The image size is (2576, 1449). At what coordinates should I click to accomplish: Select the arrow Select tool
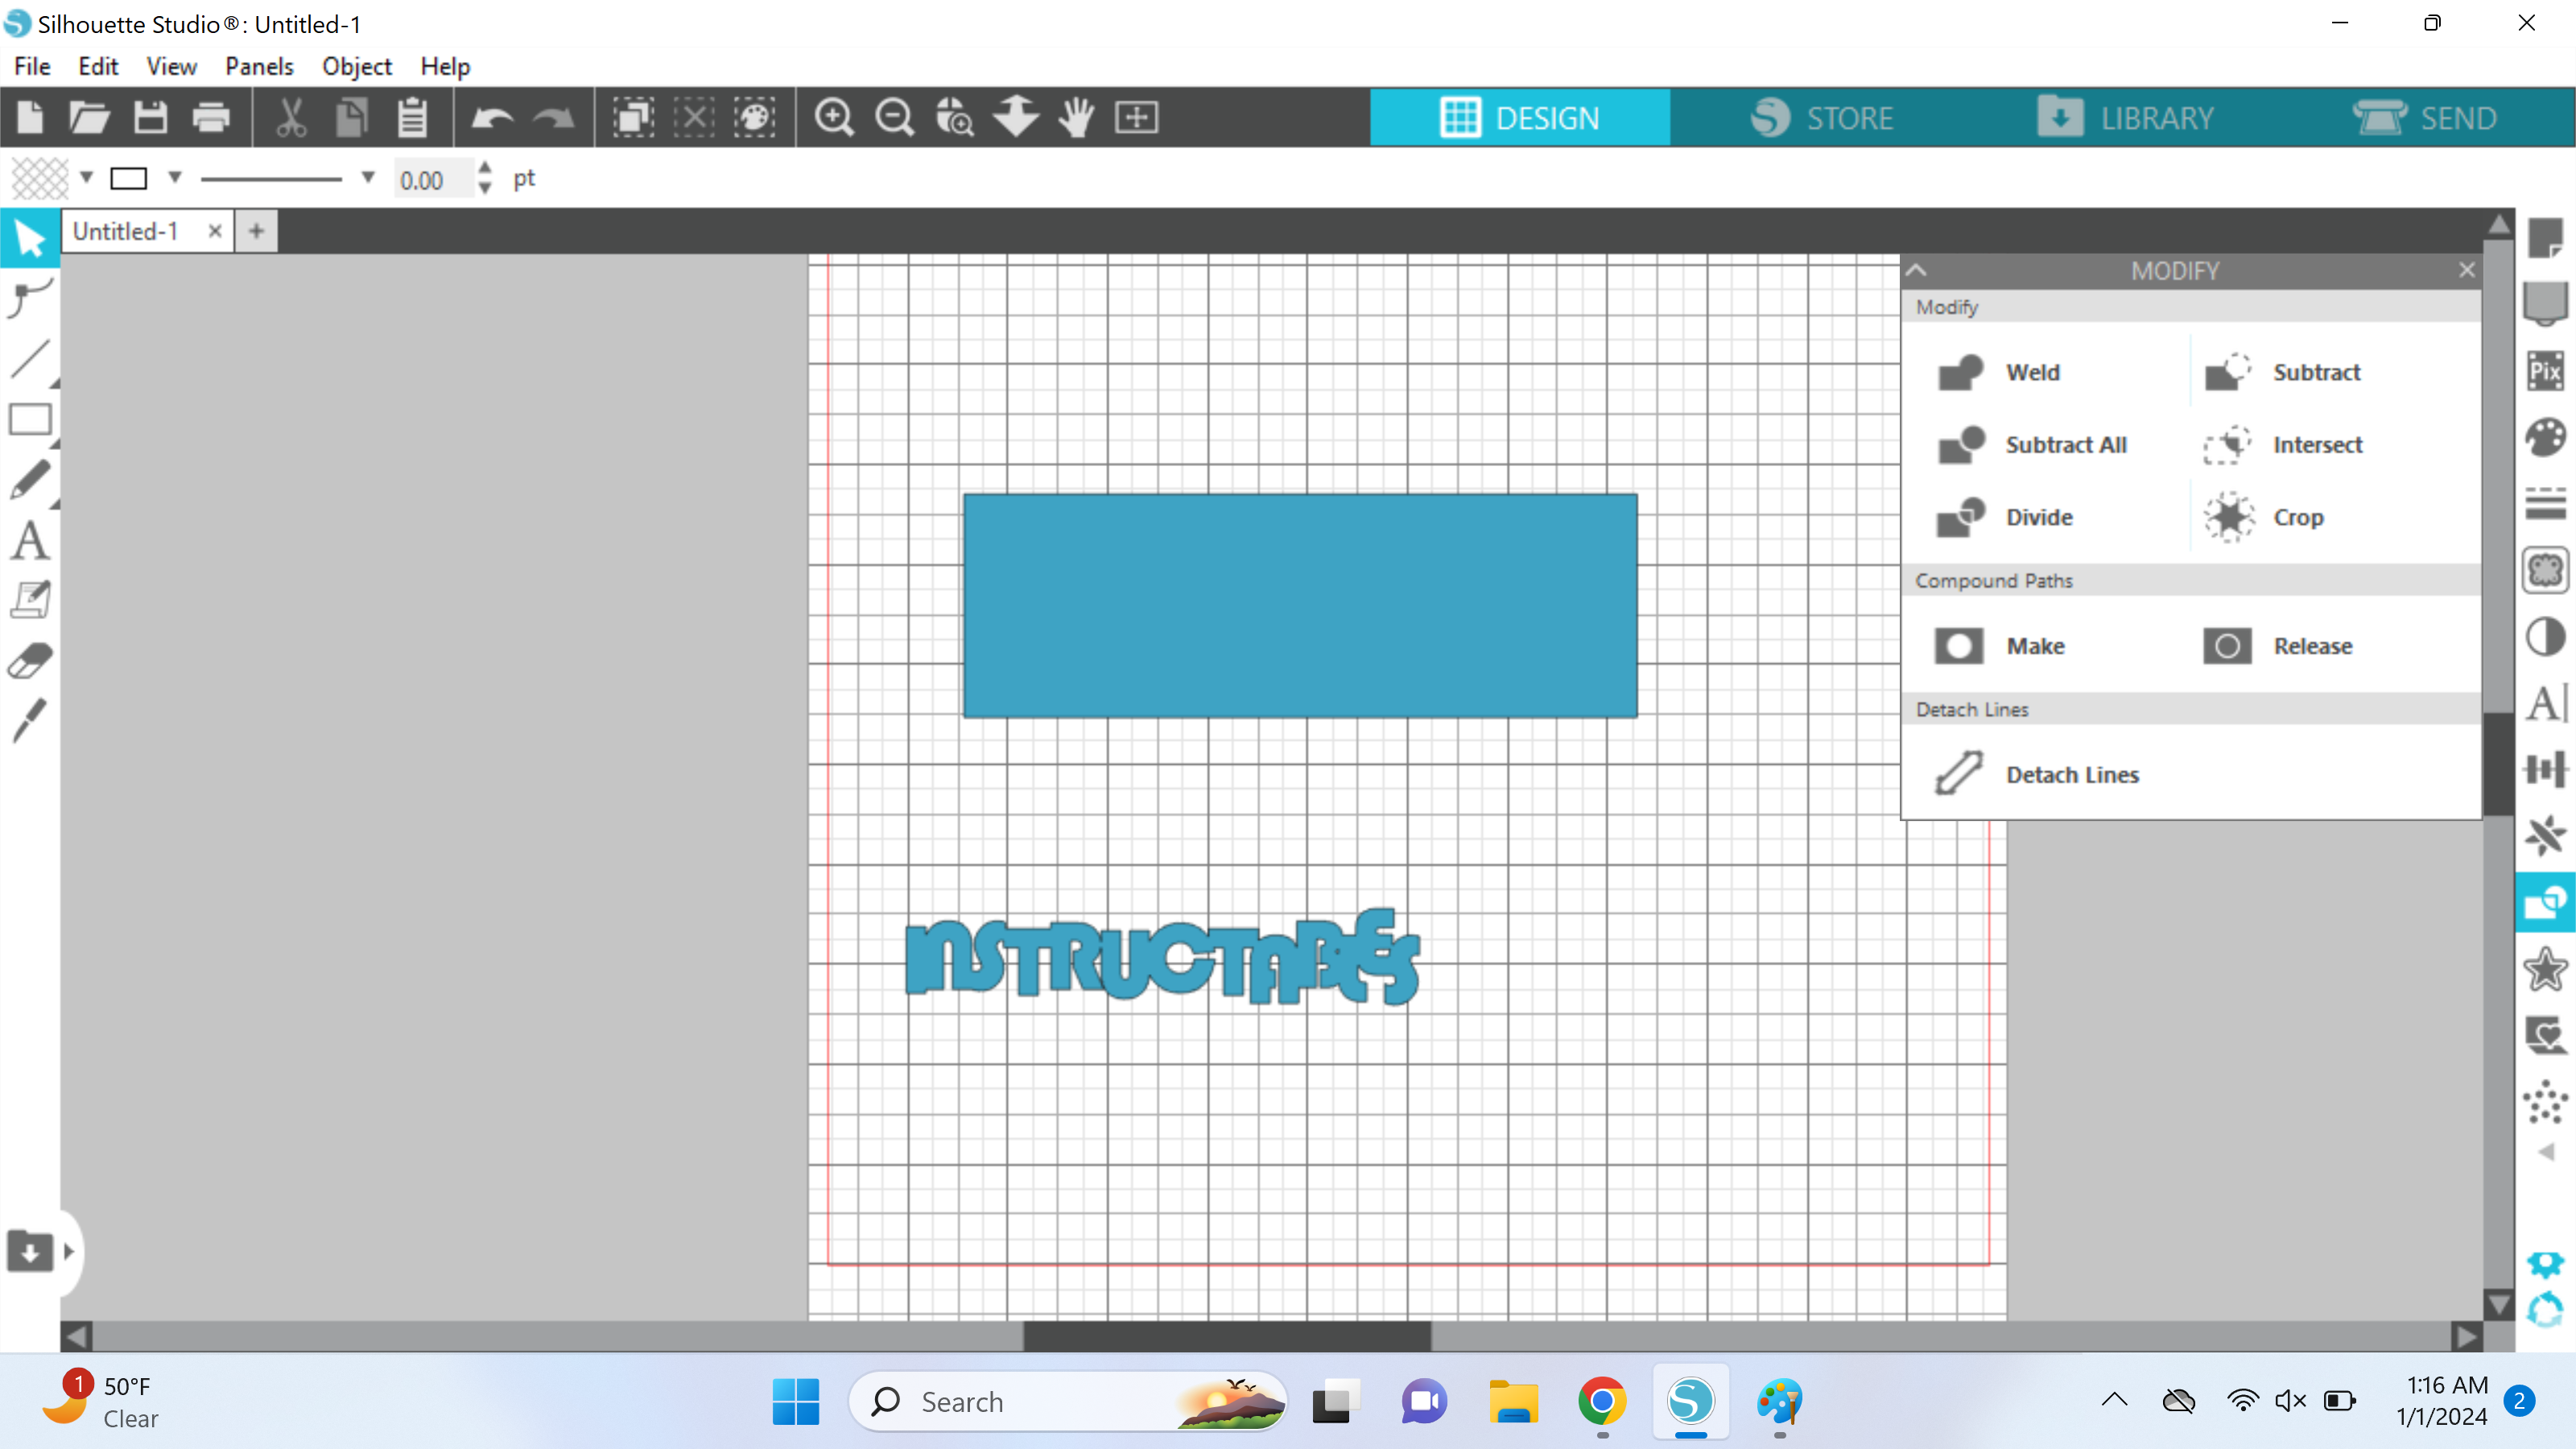click(30, 238)
